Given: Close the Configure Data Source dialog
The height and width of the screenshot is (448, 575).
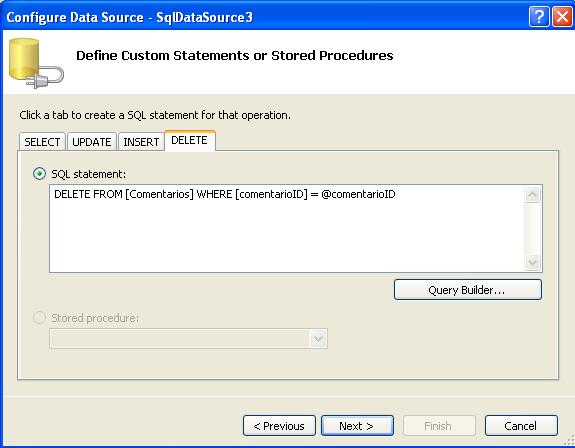Looking at the screenshot, I should pos(562,17).
